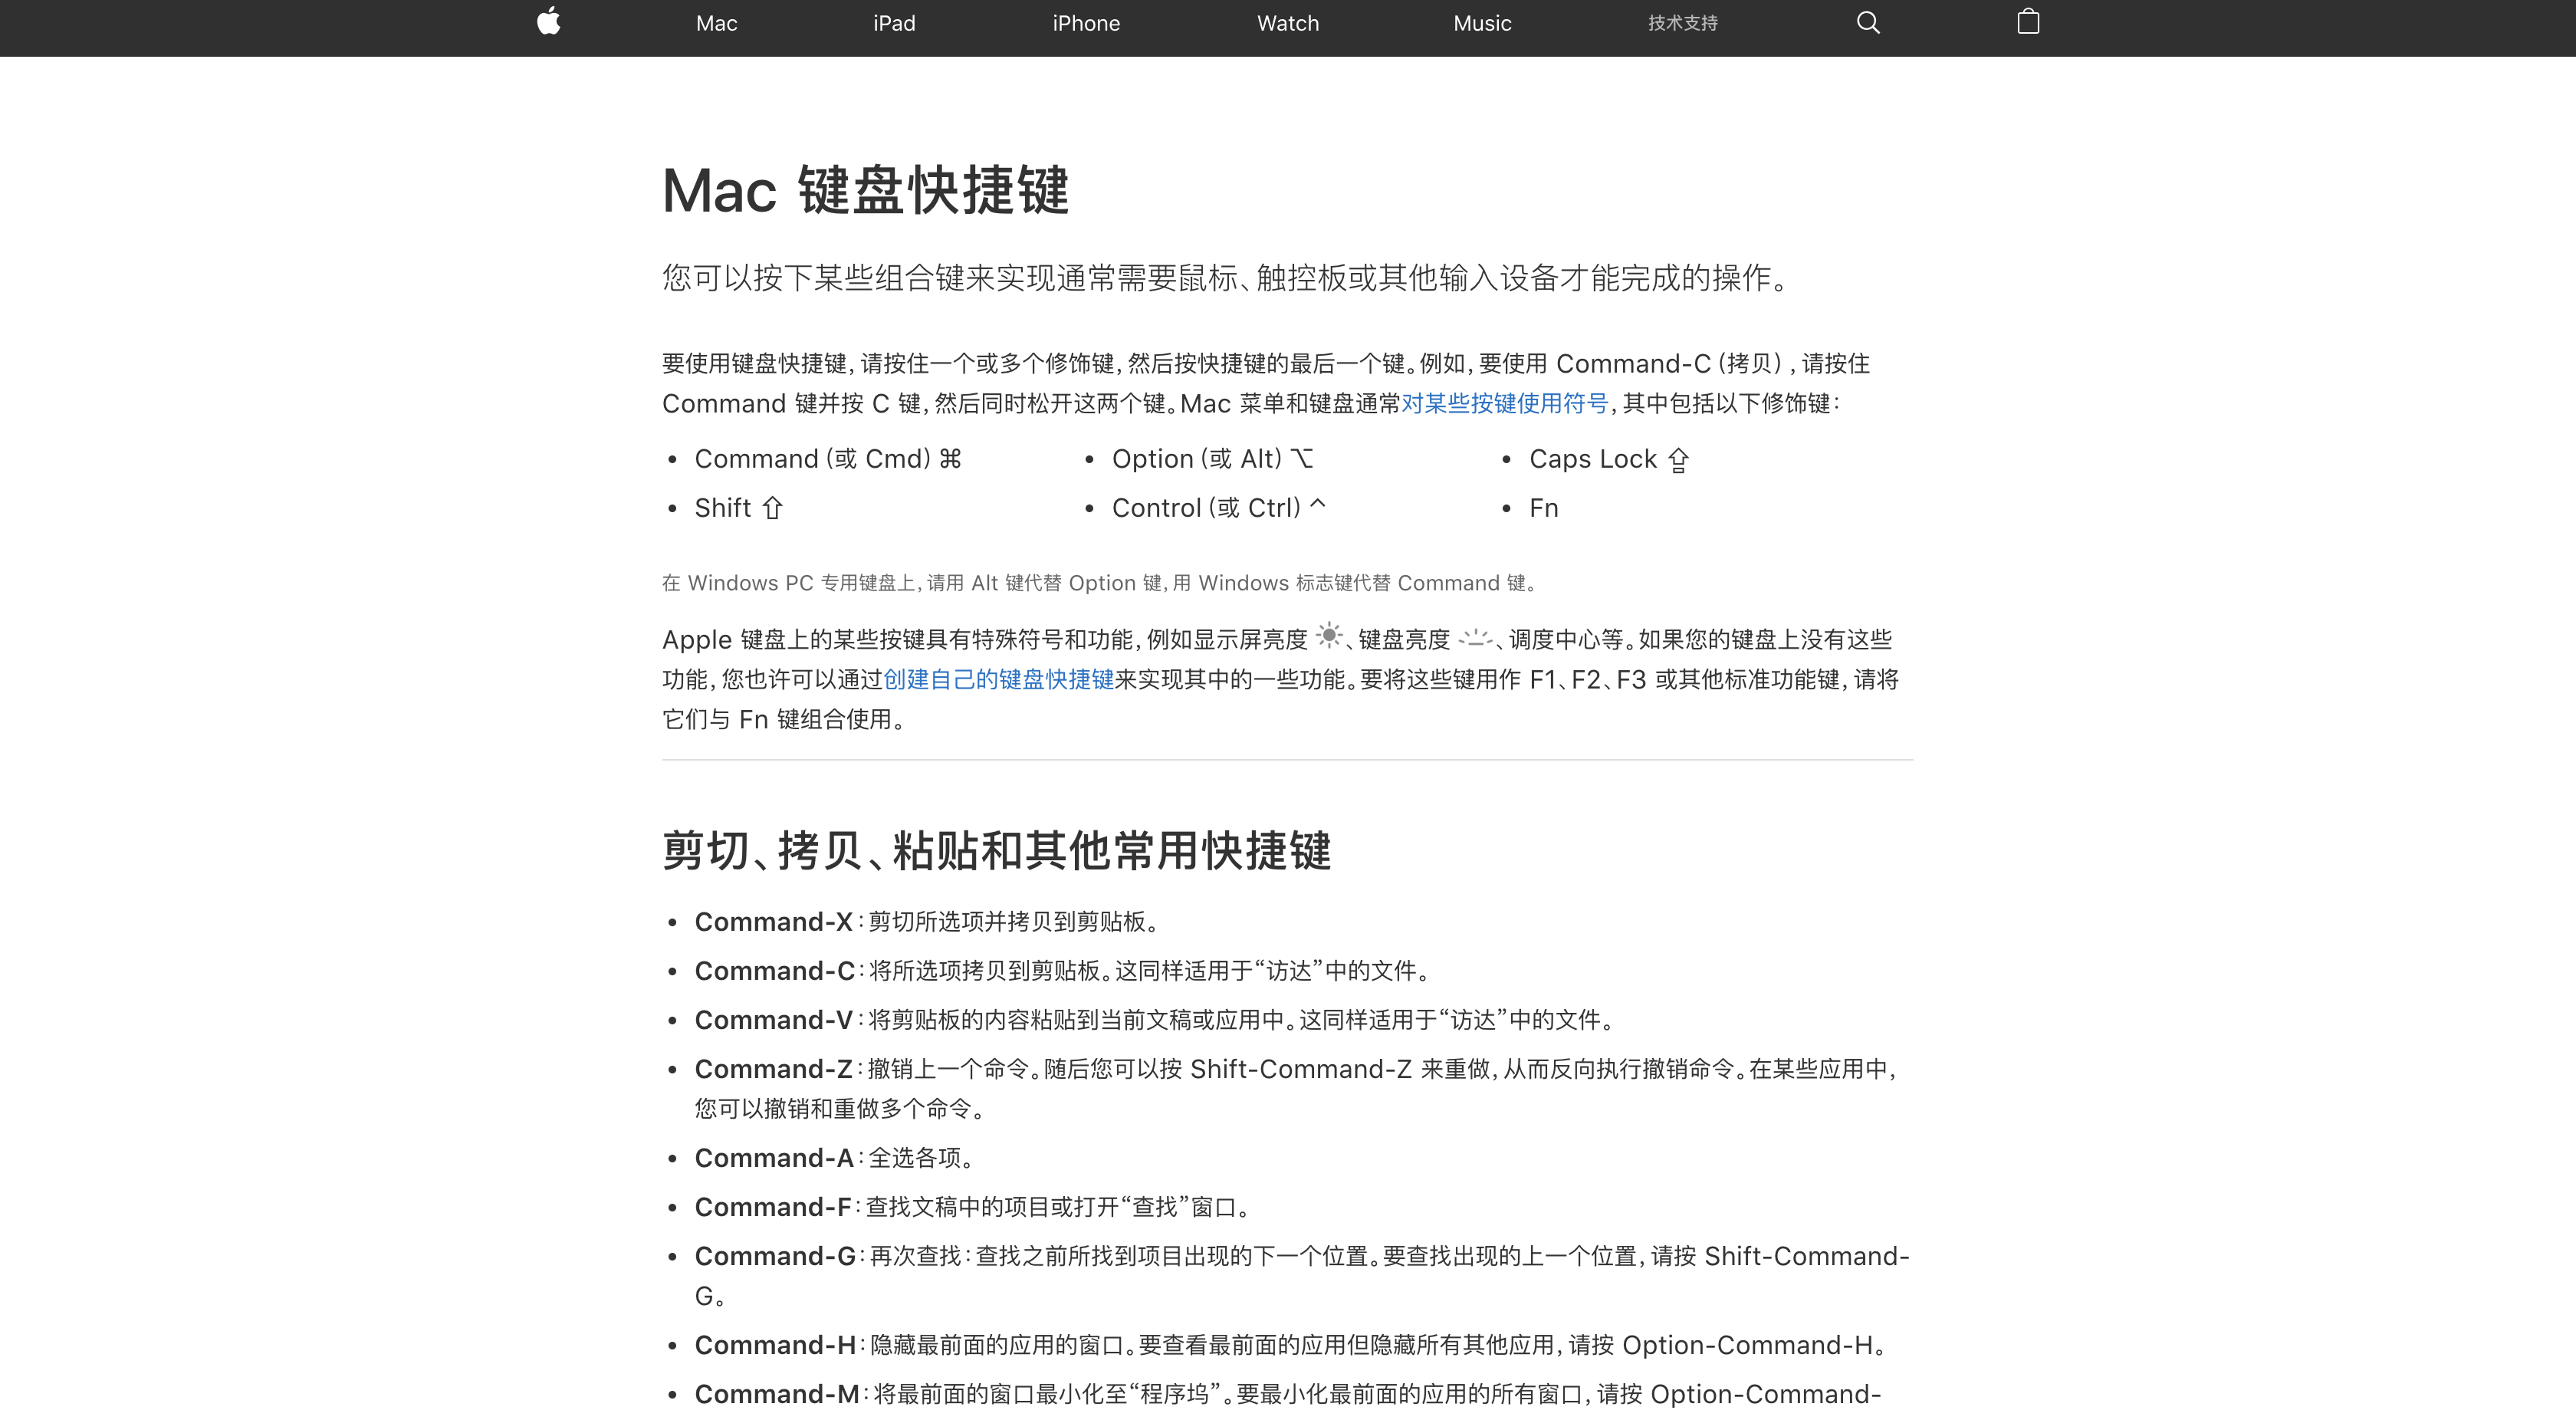Click the iPad navigation menu icon
The height and width of the screenshot is (1420, 2576).
coord(892,25)
